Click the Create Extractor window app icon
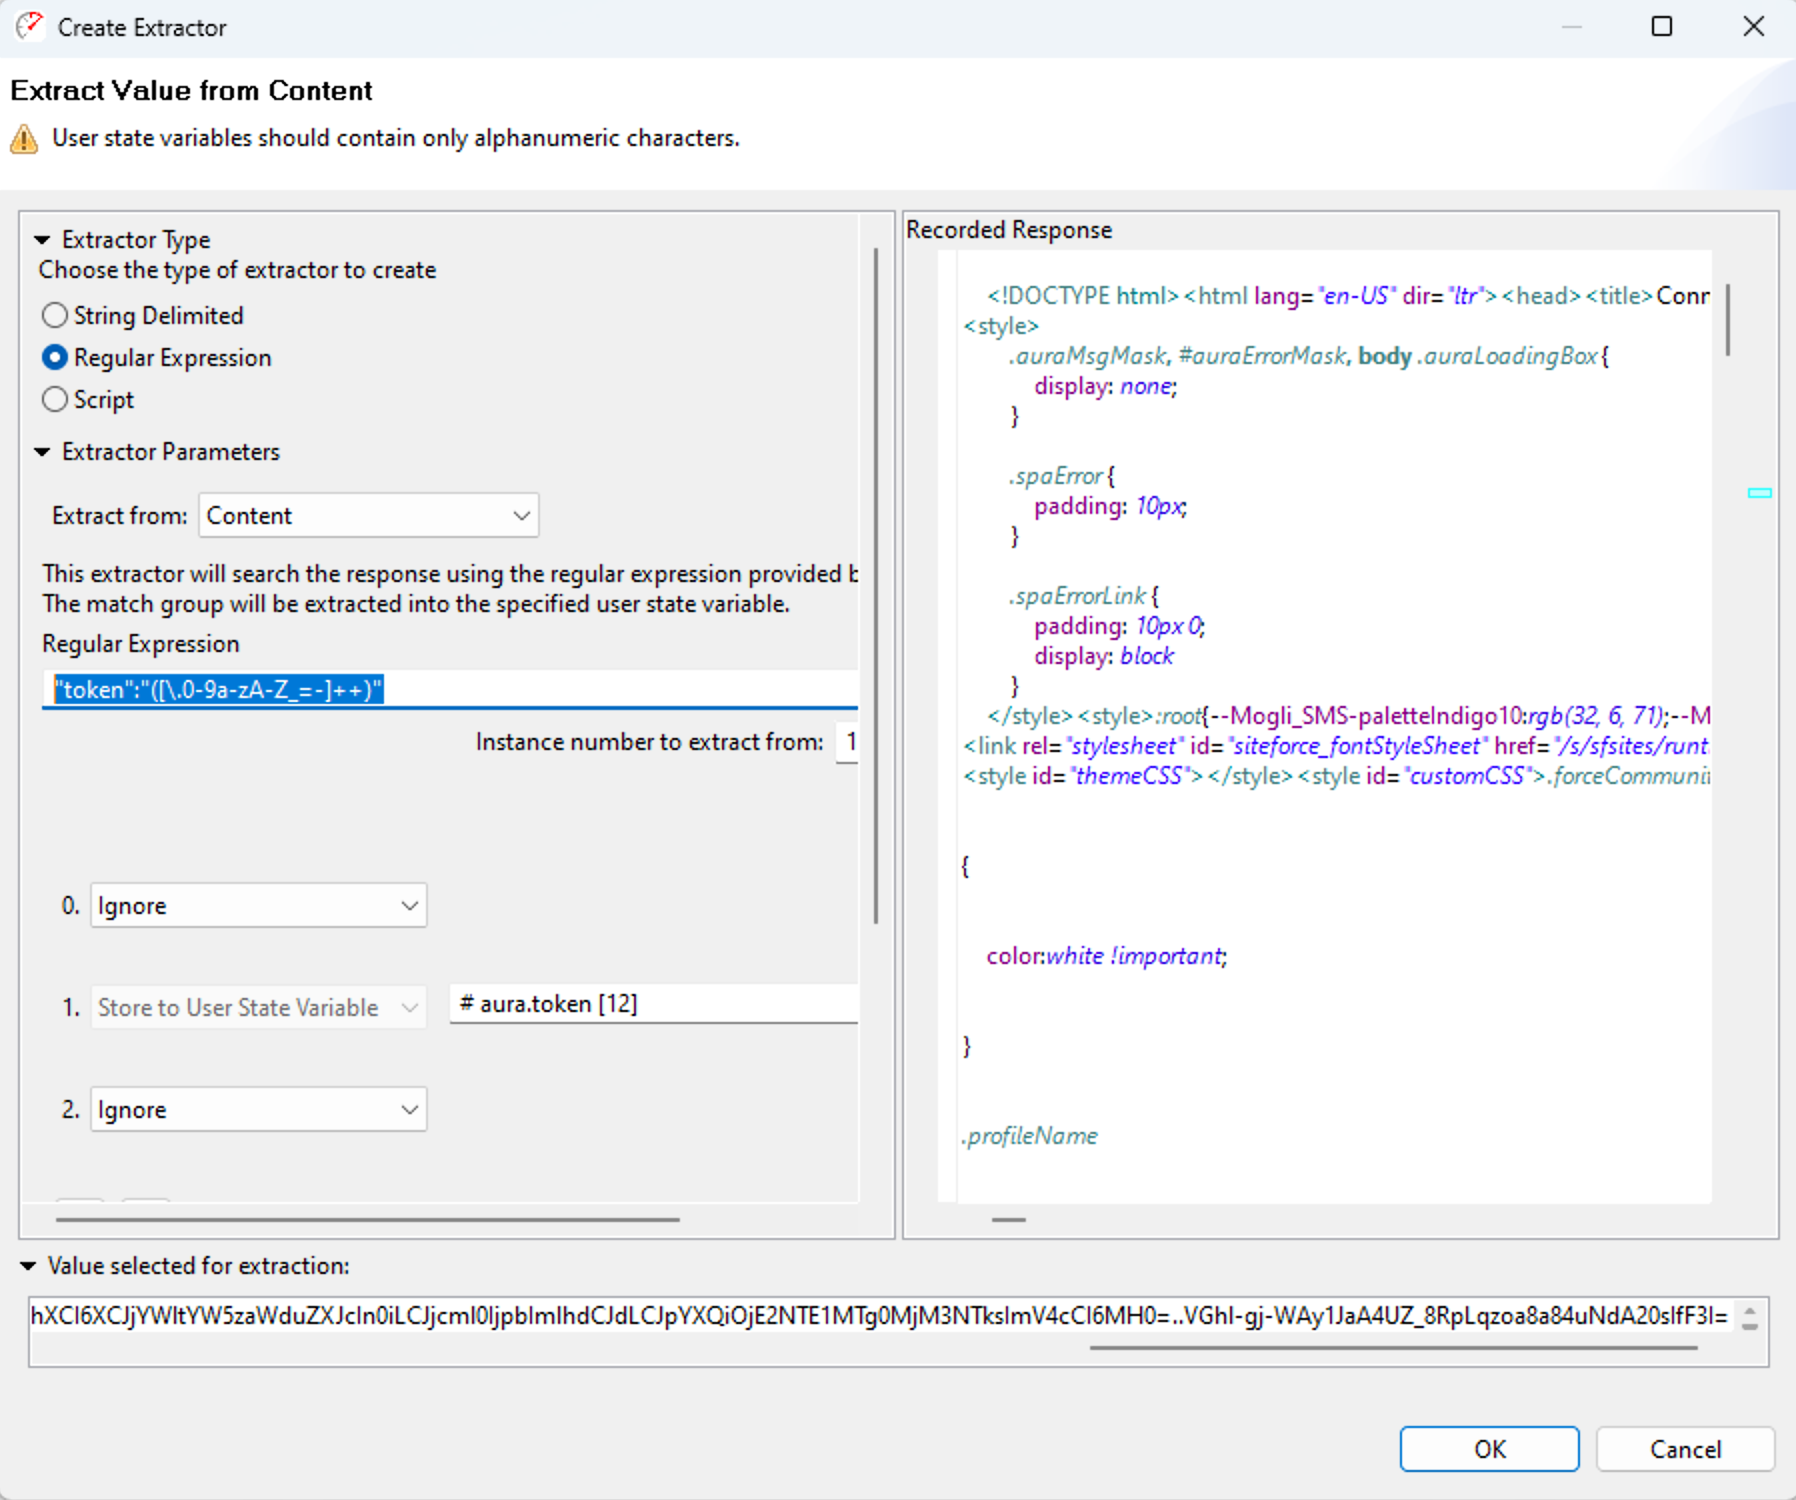 coord(30,26)
